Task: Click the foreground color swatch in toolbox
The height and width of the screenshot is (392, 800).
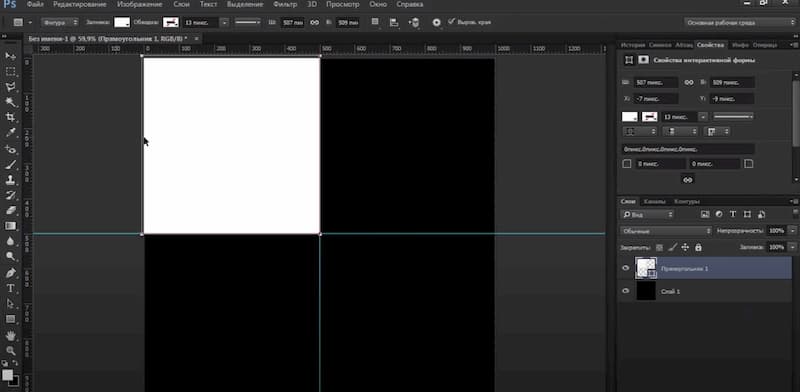Action: coord(7,375)
